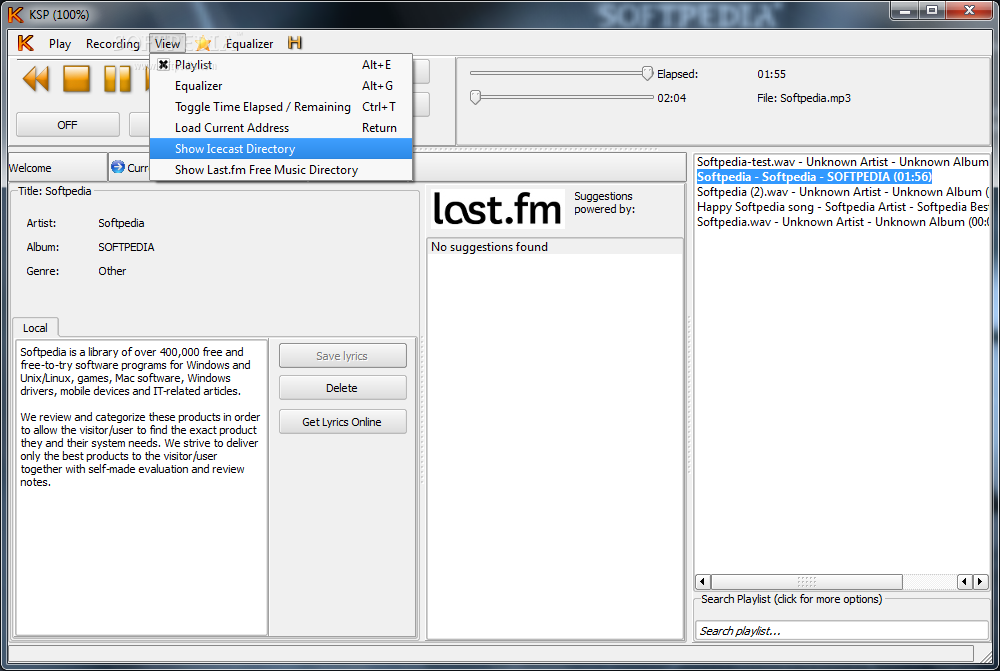This screenshot has height=671, width=1000.
Task: Toggle the Playlist checkbox menu entry
Action: tap(281, 64)
